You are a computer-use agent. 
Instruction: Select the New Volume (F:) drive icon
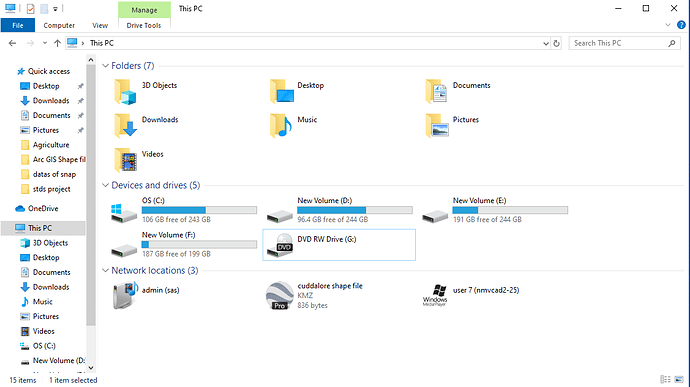(124, 250)
